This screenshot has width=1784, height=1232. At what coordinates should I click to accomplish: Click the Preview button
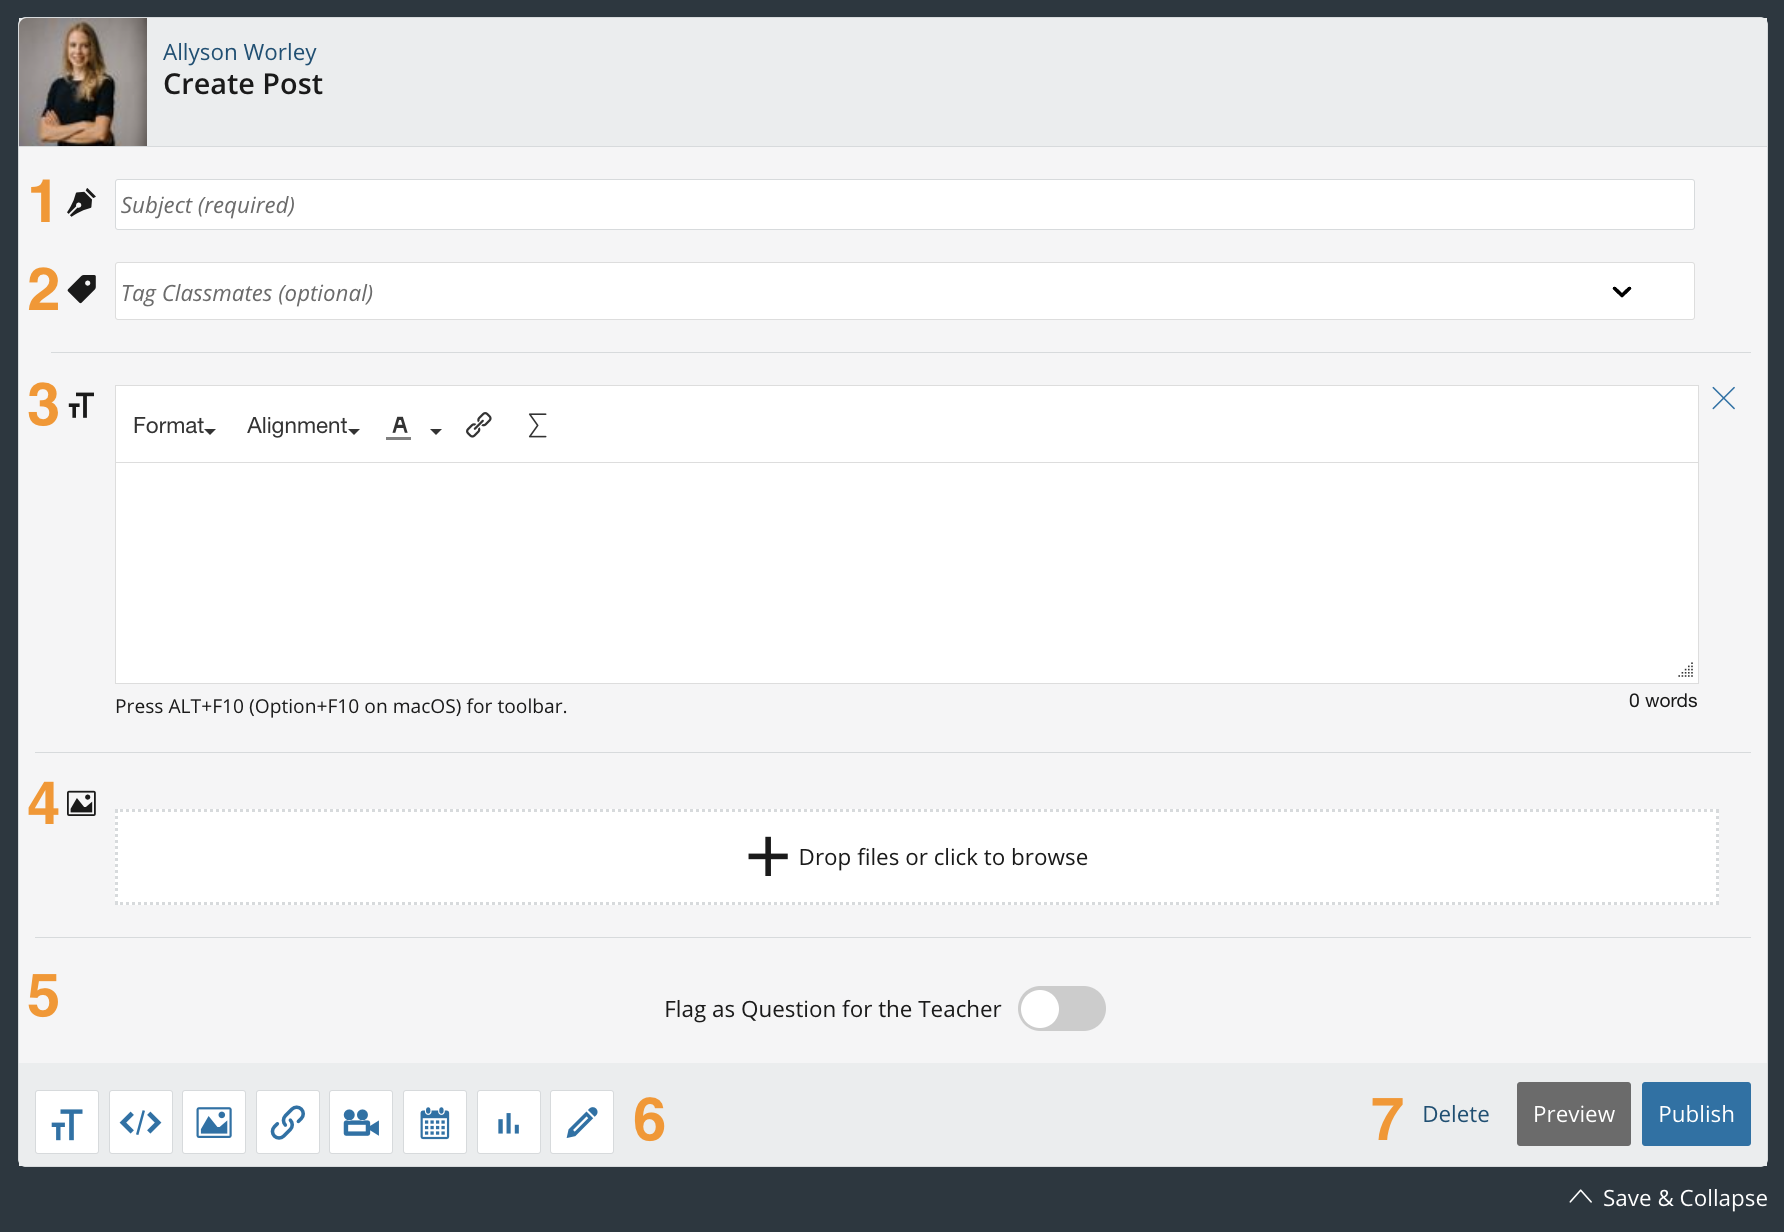(x=1573, y=1114)
